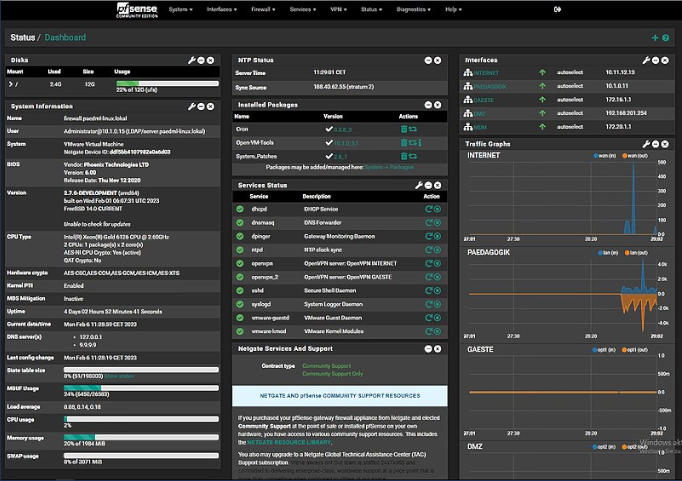Click the logout icon in navigation bar
Viewport: 682px width, 481px height.
[557, 9]
